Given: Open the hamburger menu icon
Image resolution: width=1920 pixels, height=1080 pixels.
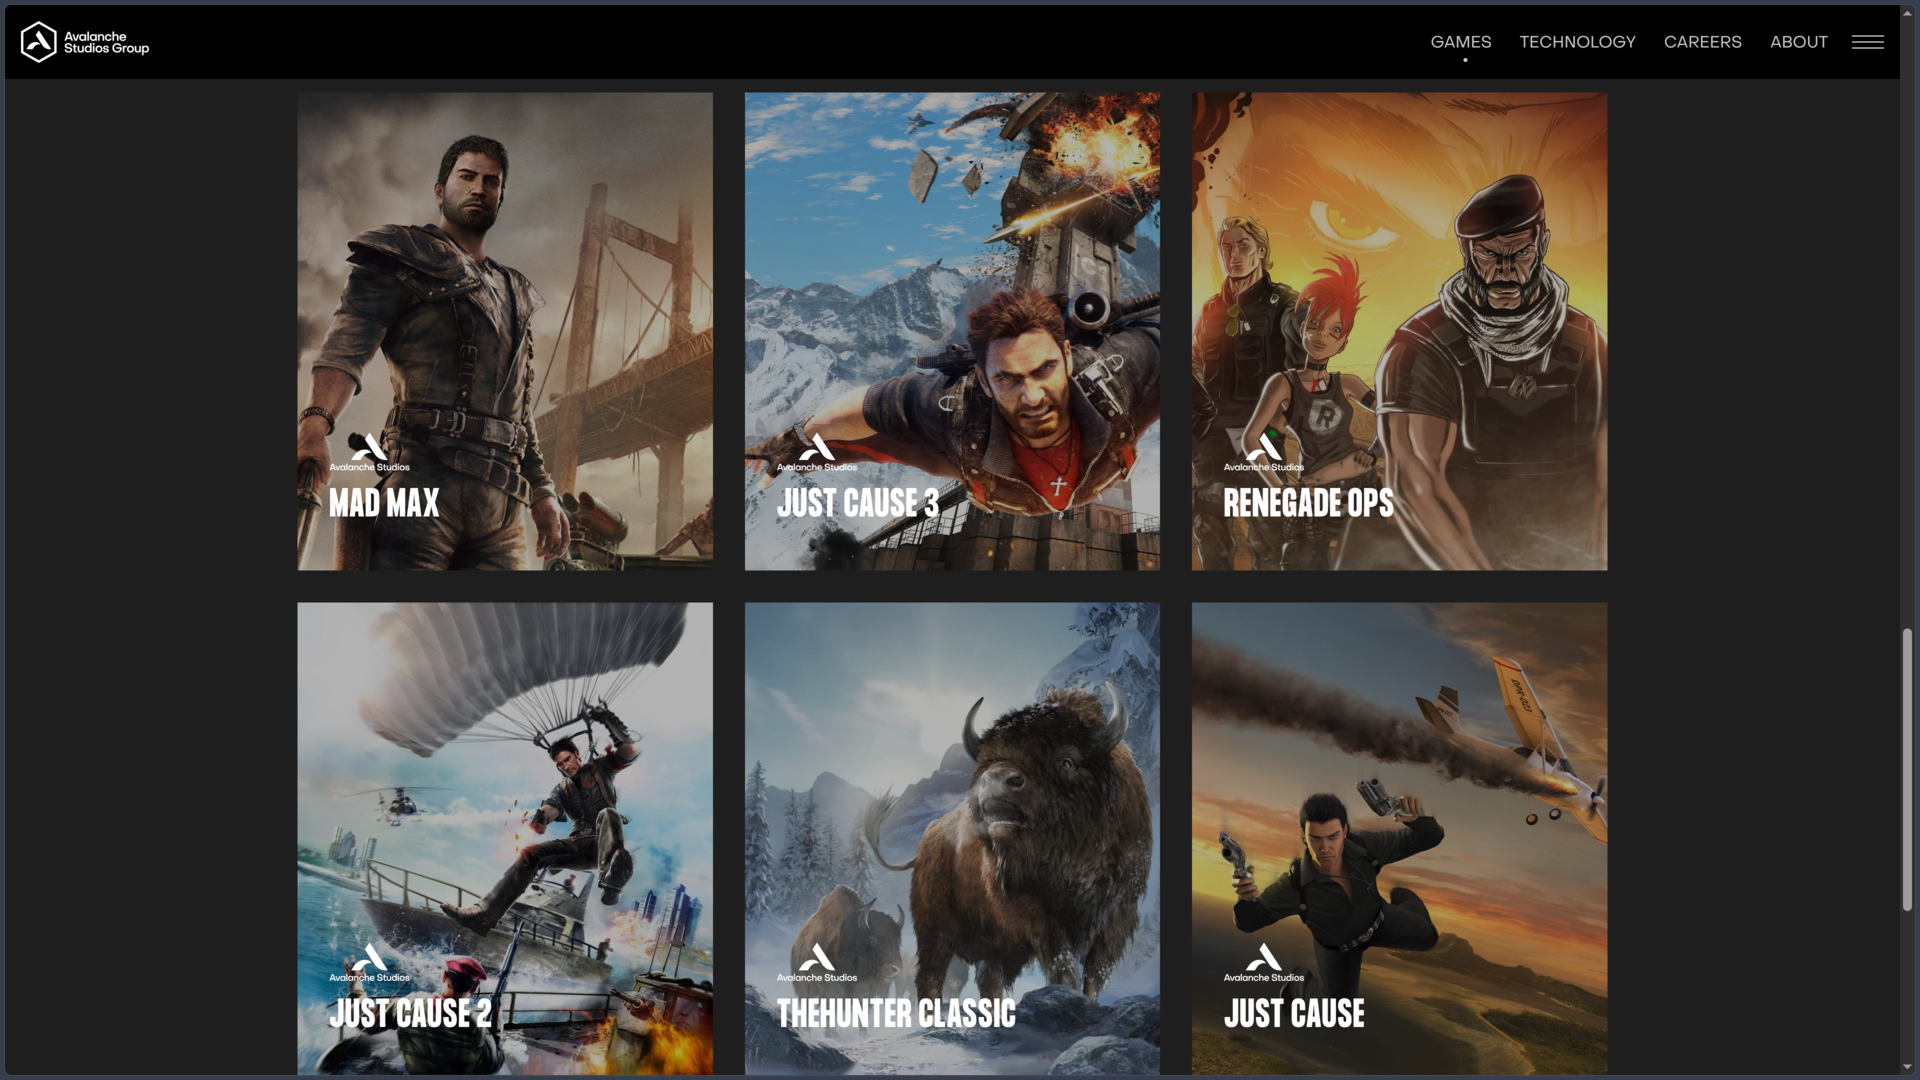Looking at the screenshot, I should 1867,42.
